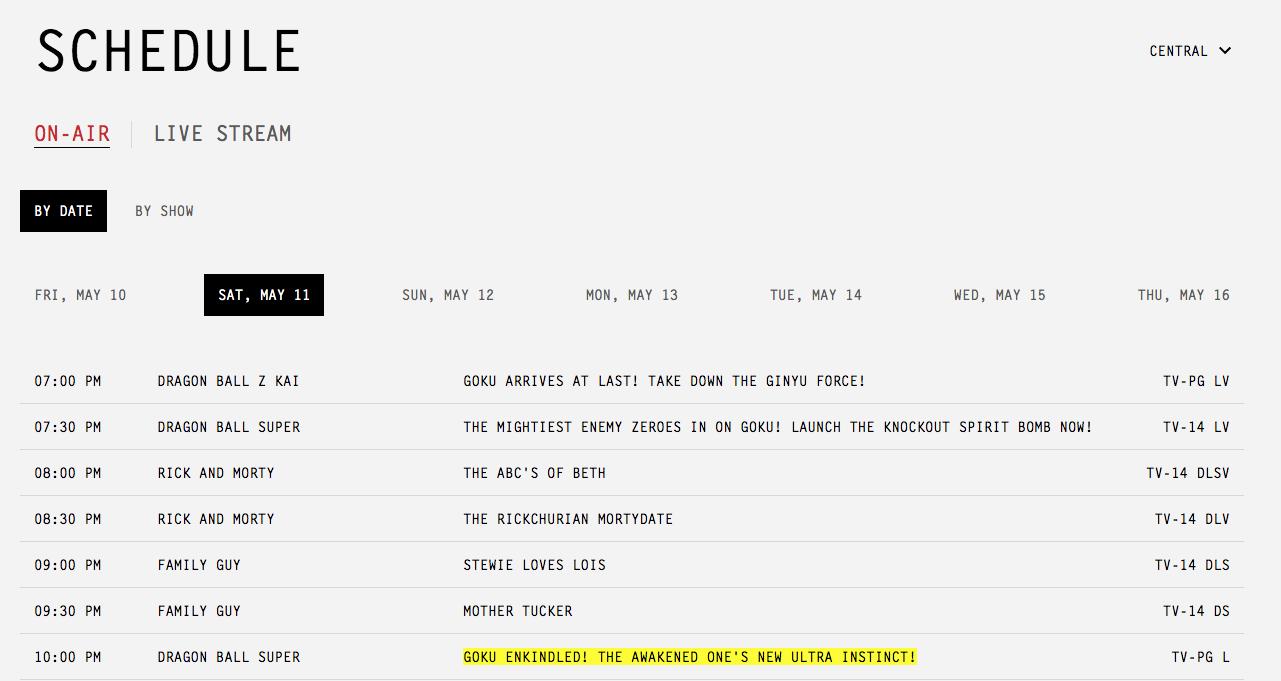The height and width of the screenshot is (681, 1281).
Task: Open Dragon Ball Super 07:30 PM show
Action: tap(229, 427)
